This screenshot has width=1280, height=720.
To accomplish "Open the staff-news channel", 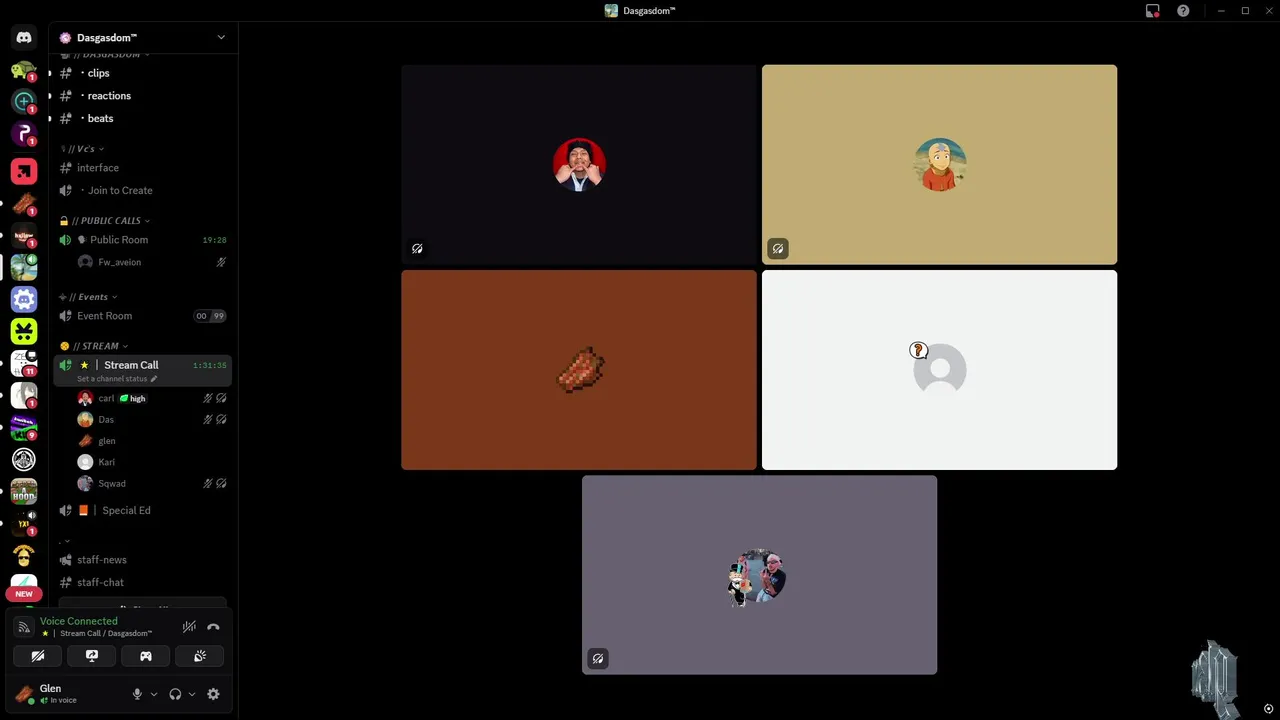I will (142, 560).
